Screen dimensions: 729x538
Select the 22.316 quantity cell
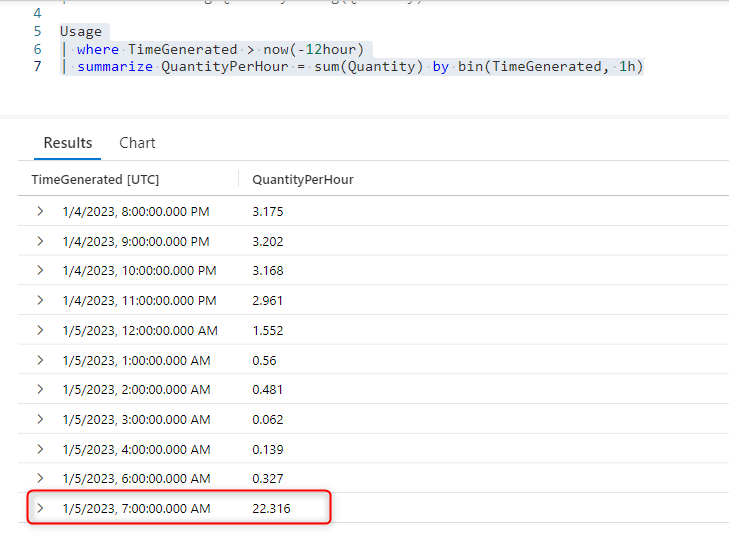(272, 509)
